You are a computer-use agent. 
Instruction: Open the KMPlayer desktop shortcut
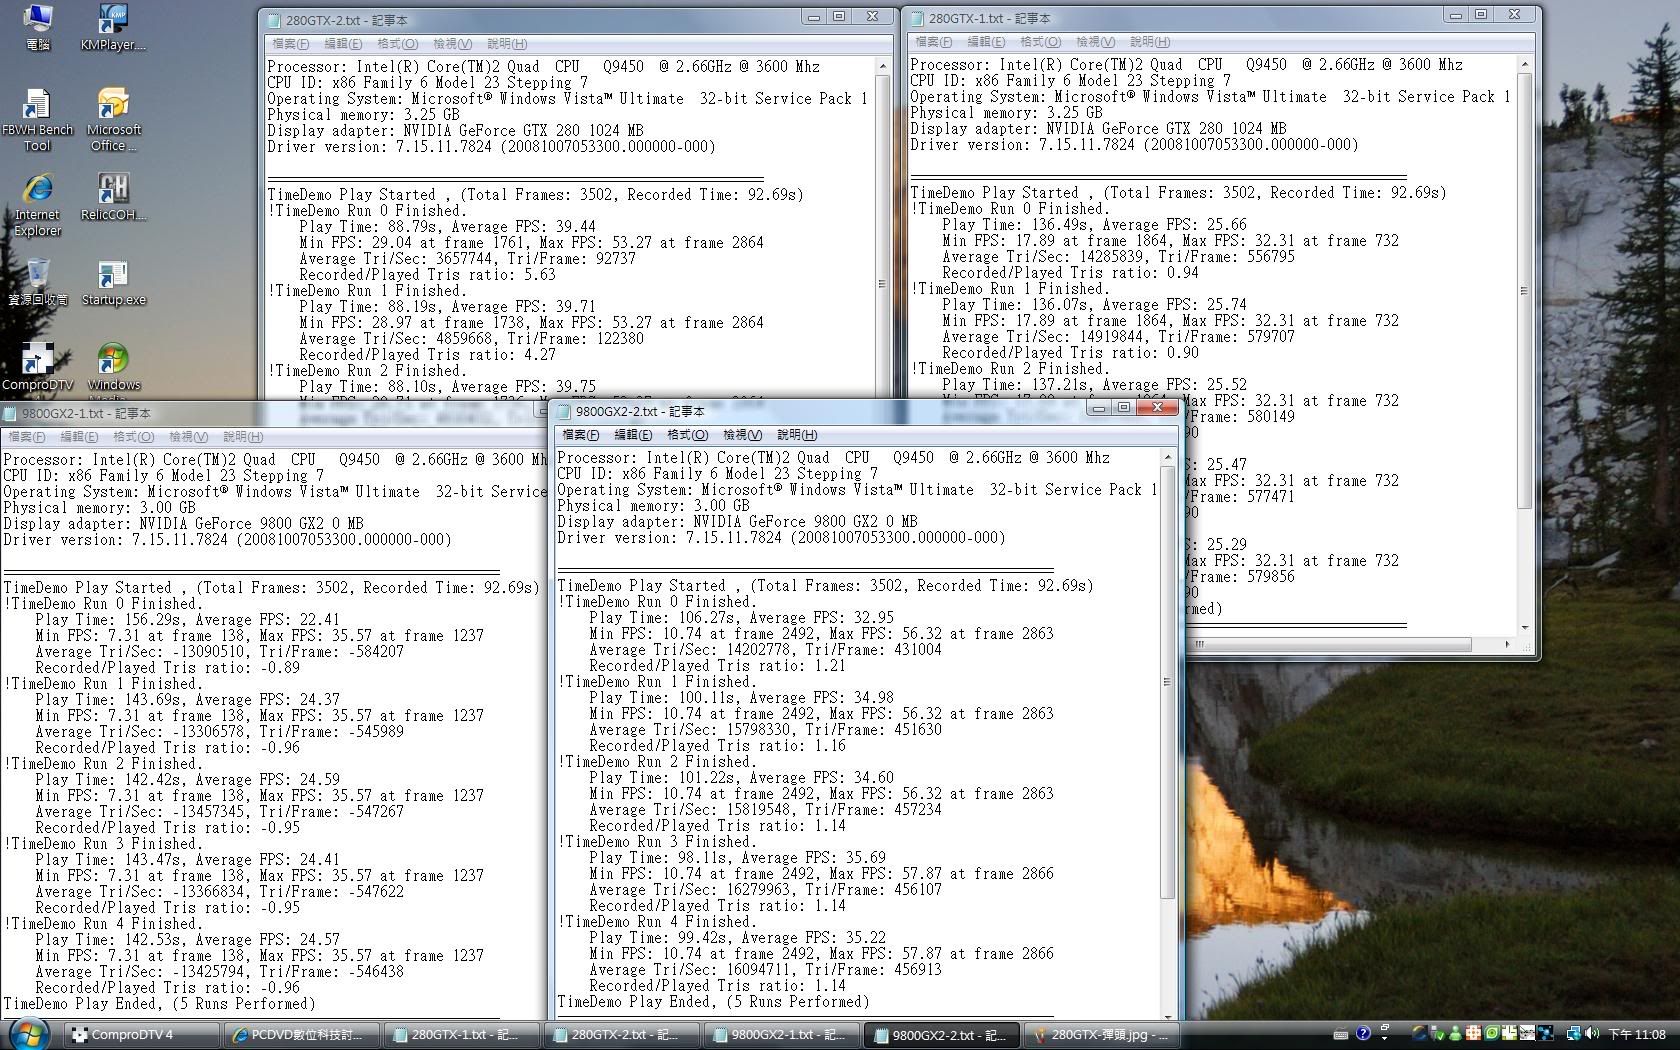[x=113, y=27]
